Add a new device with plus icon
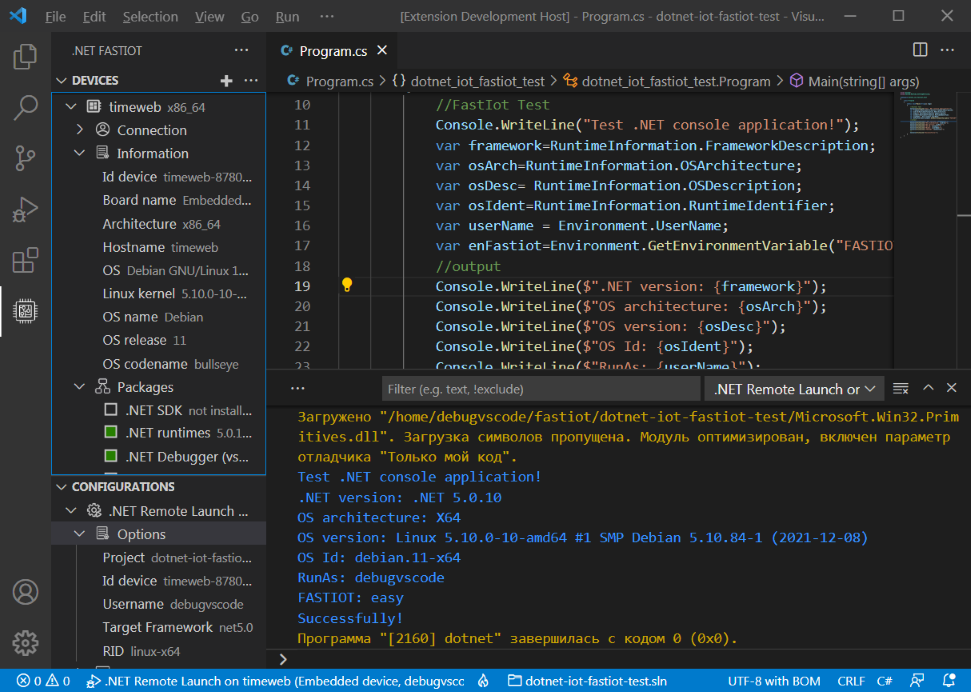The image size is (971, 692). coord(226,81)
